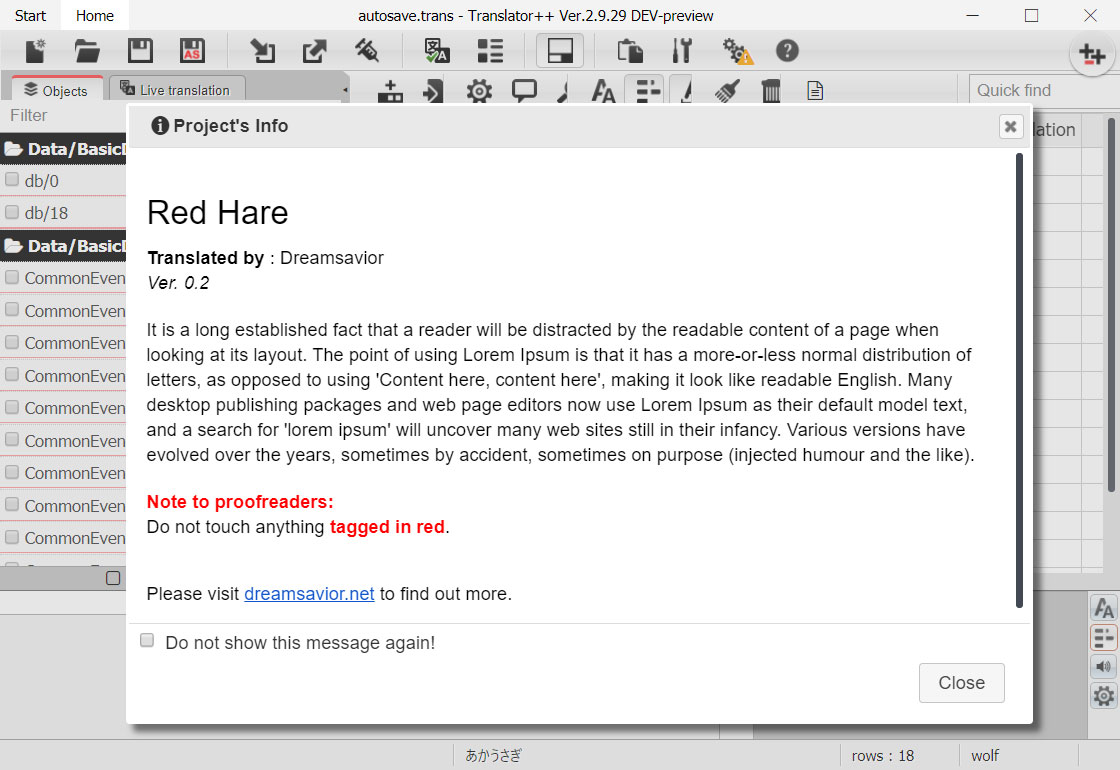Close the Project's Info dialog
1120x770 pixels.
[x=961, y=683]
